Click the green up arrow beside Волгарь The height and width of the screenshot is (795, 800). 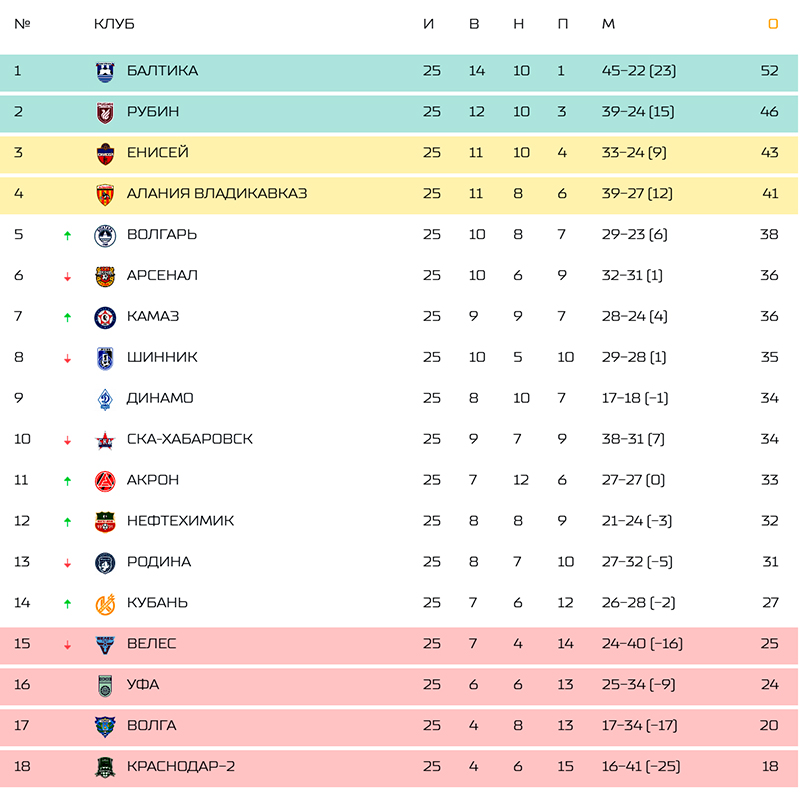67,235
